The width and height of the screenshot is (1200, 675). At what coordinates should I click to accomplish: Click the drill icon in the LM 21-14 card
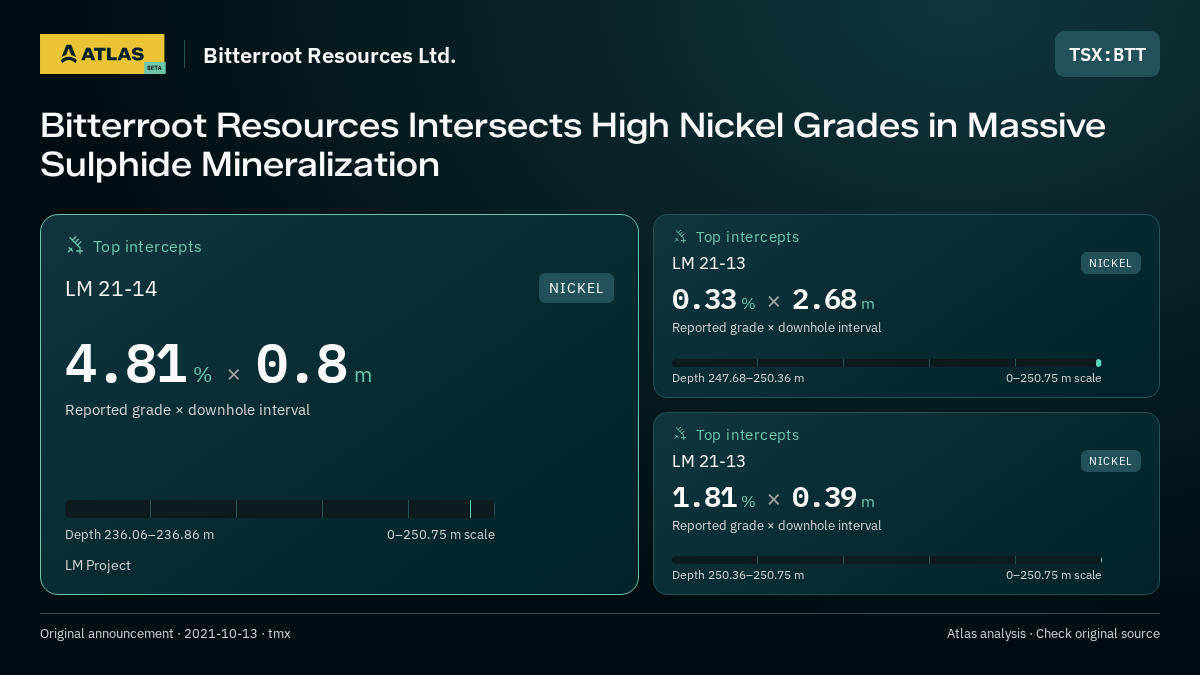pos(75,245)
